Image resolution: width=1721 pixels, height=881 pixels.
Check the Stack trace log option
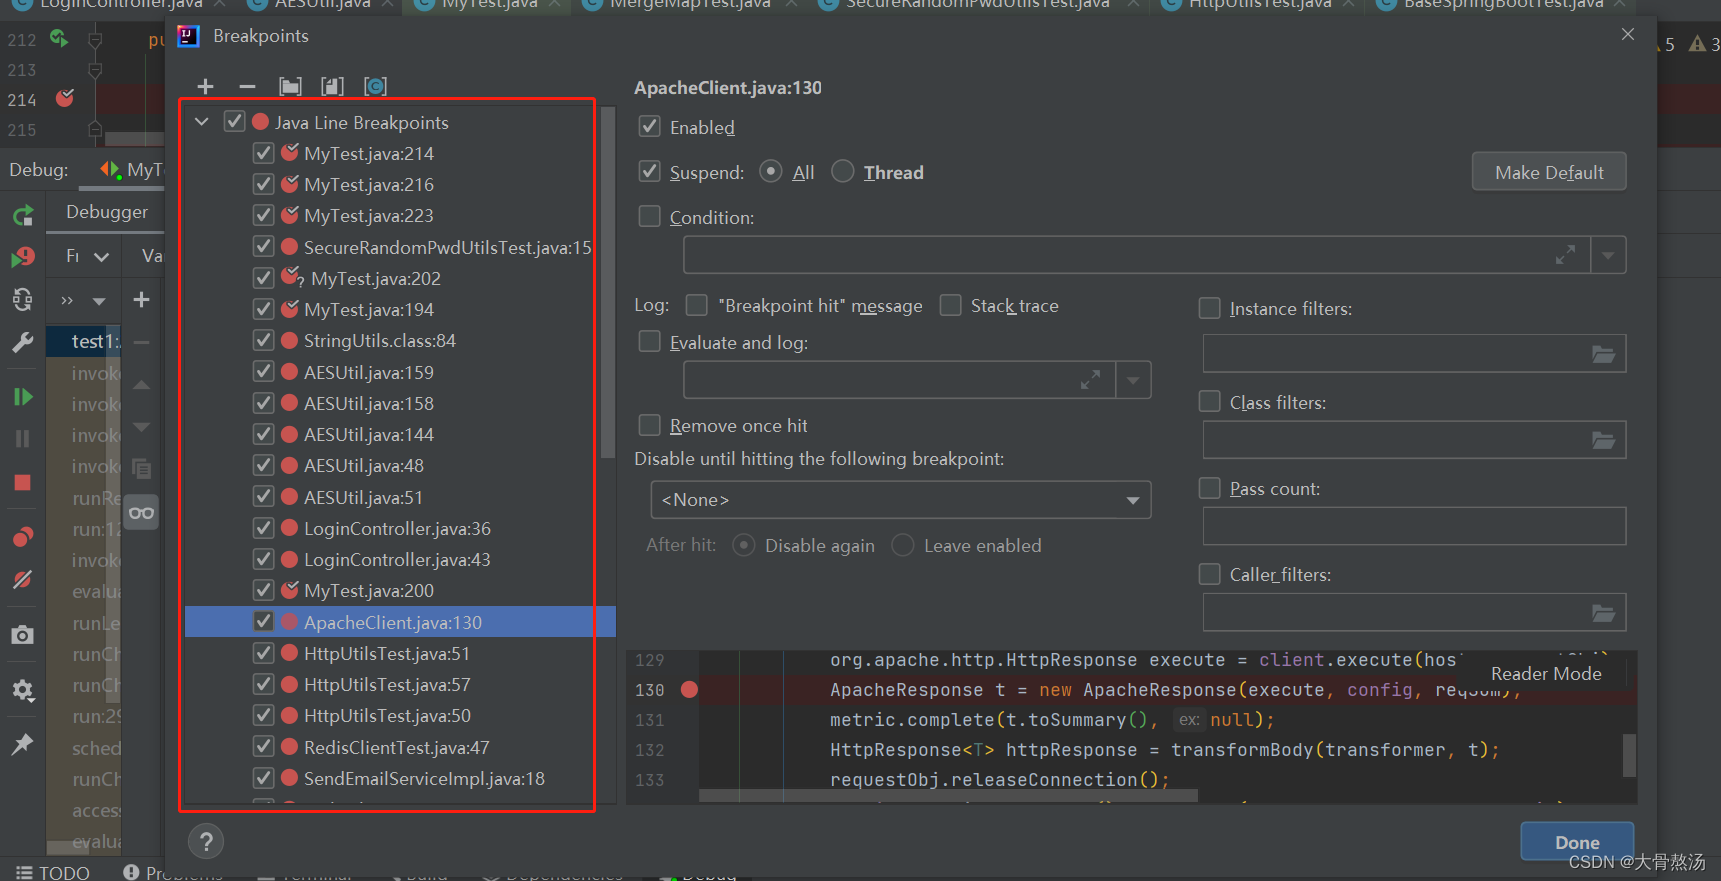pos(951,304)
